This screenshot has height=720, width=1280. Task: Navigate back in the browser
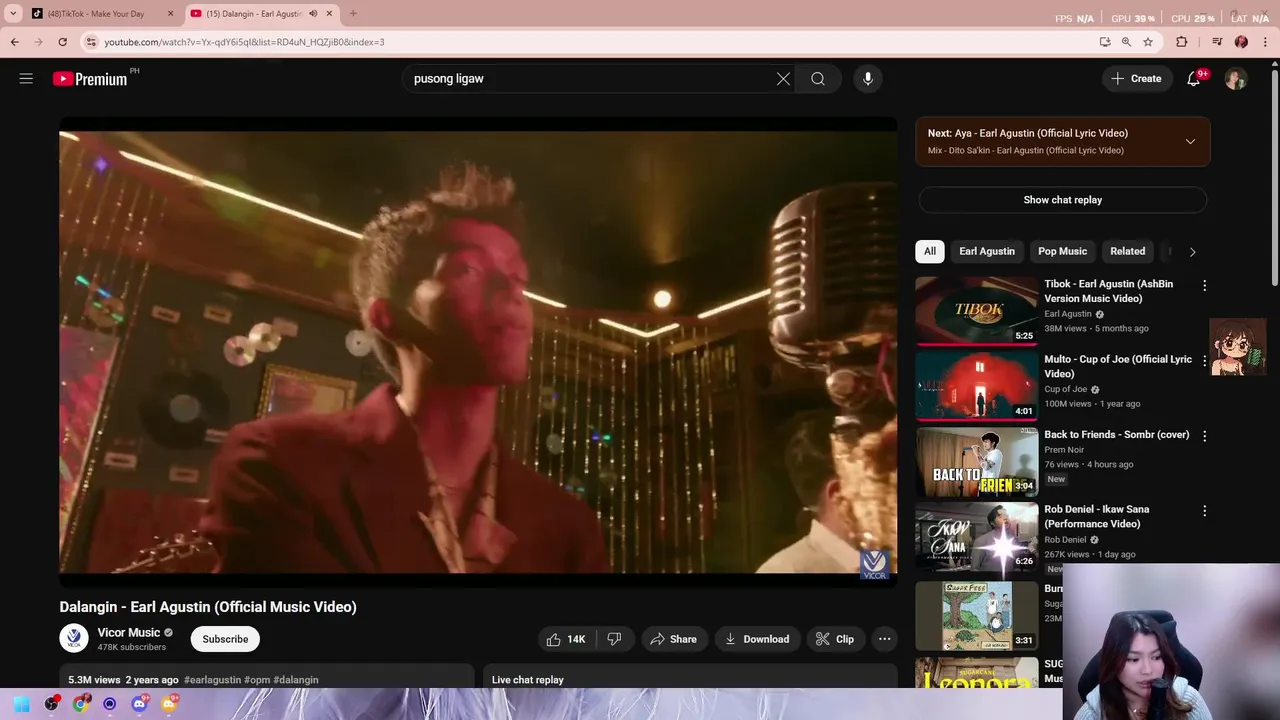click(x=15, y=42)
